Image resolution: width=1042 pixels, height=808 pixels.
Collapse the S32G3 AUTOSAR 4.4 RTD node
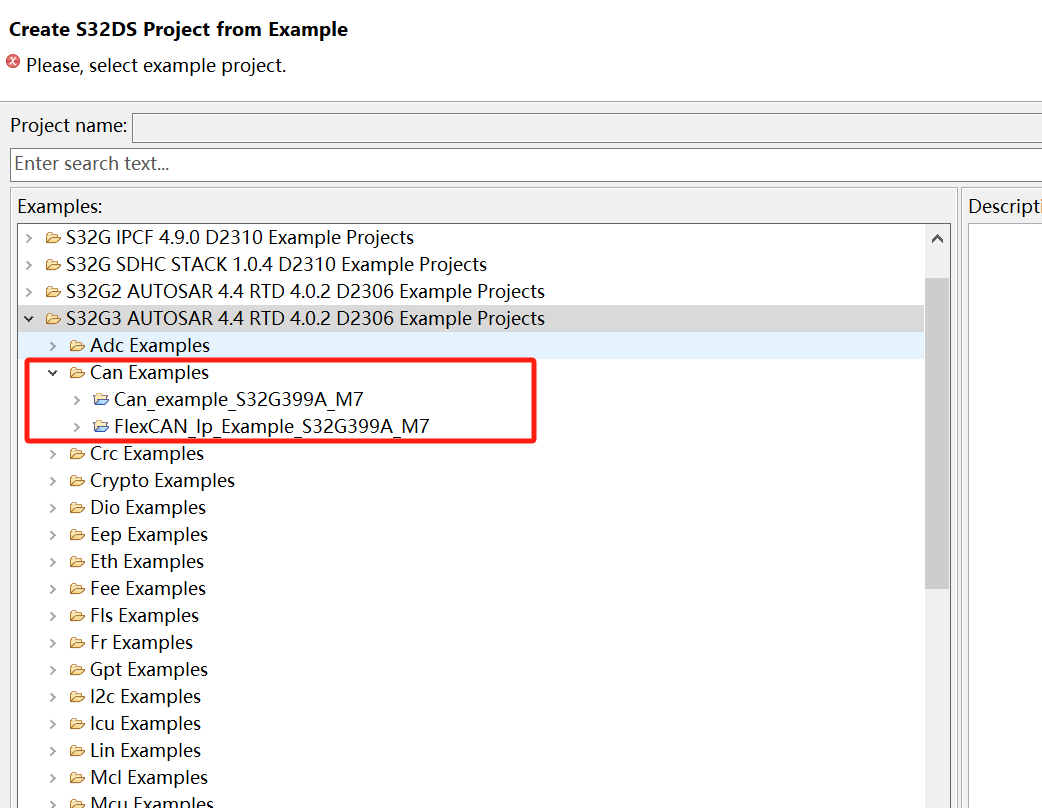28,318
